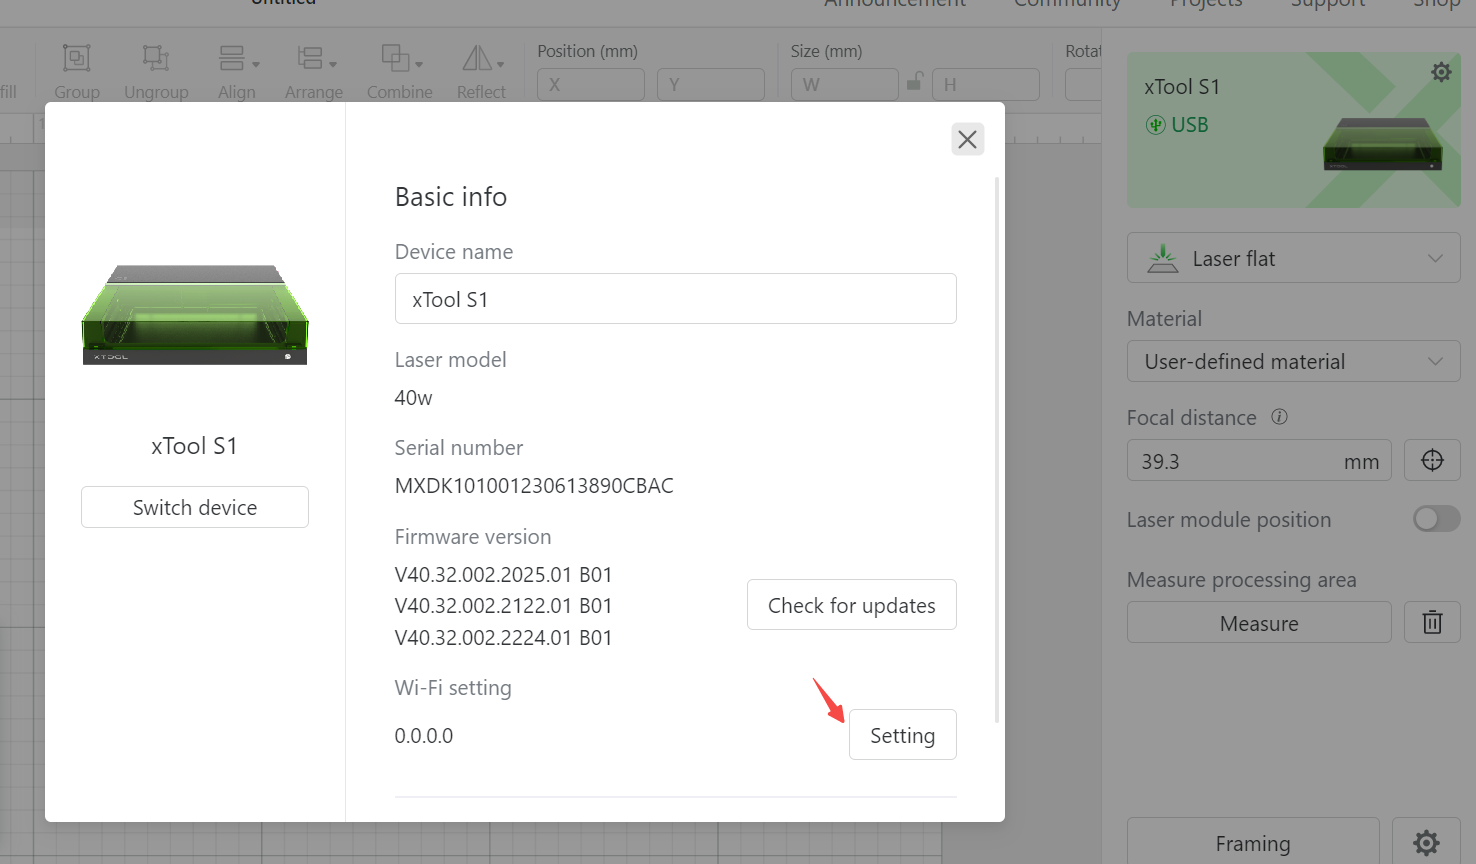Click the Framing button
Screen dimensions: 1476x864
[1253, 842]
